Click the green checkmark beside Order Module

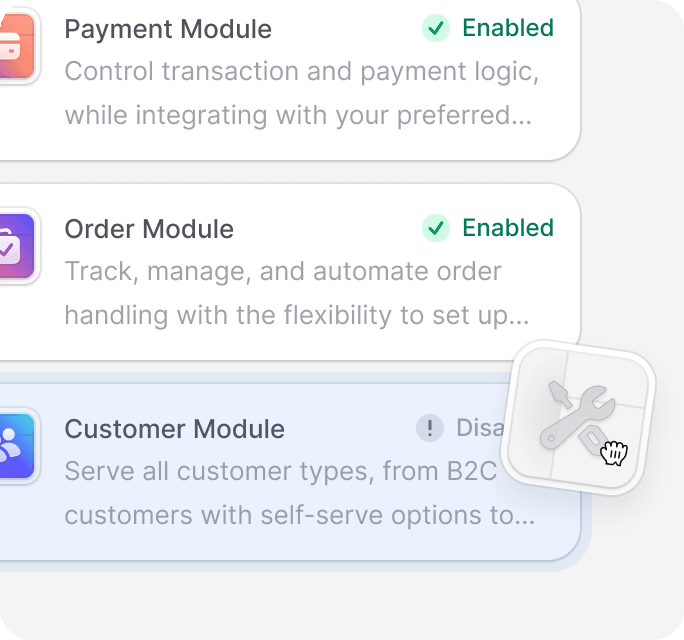pos(436,228)
